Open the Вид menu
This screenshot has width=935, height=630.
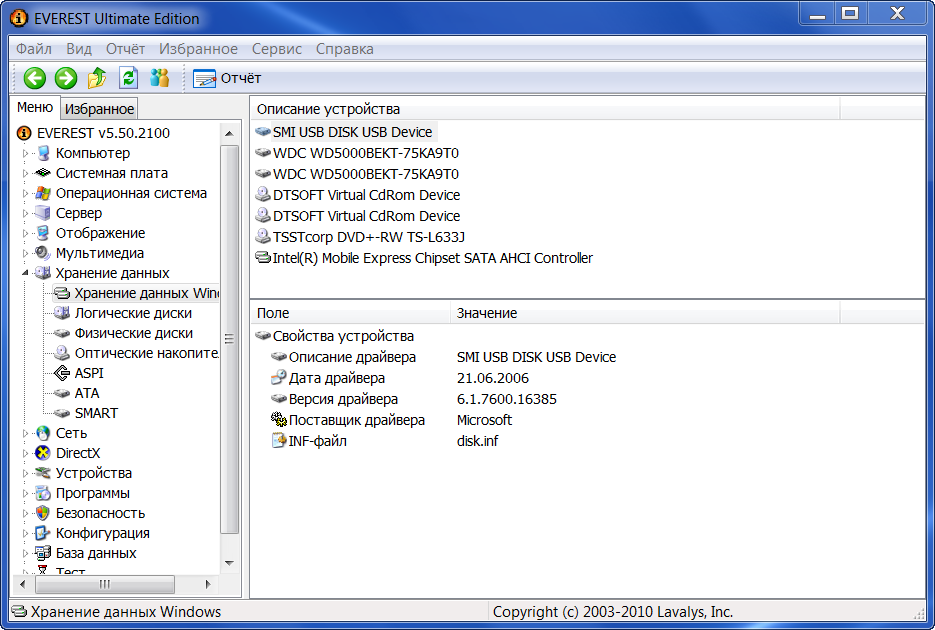click(x=79, y=49)
